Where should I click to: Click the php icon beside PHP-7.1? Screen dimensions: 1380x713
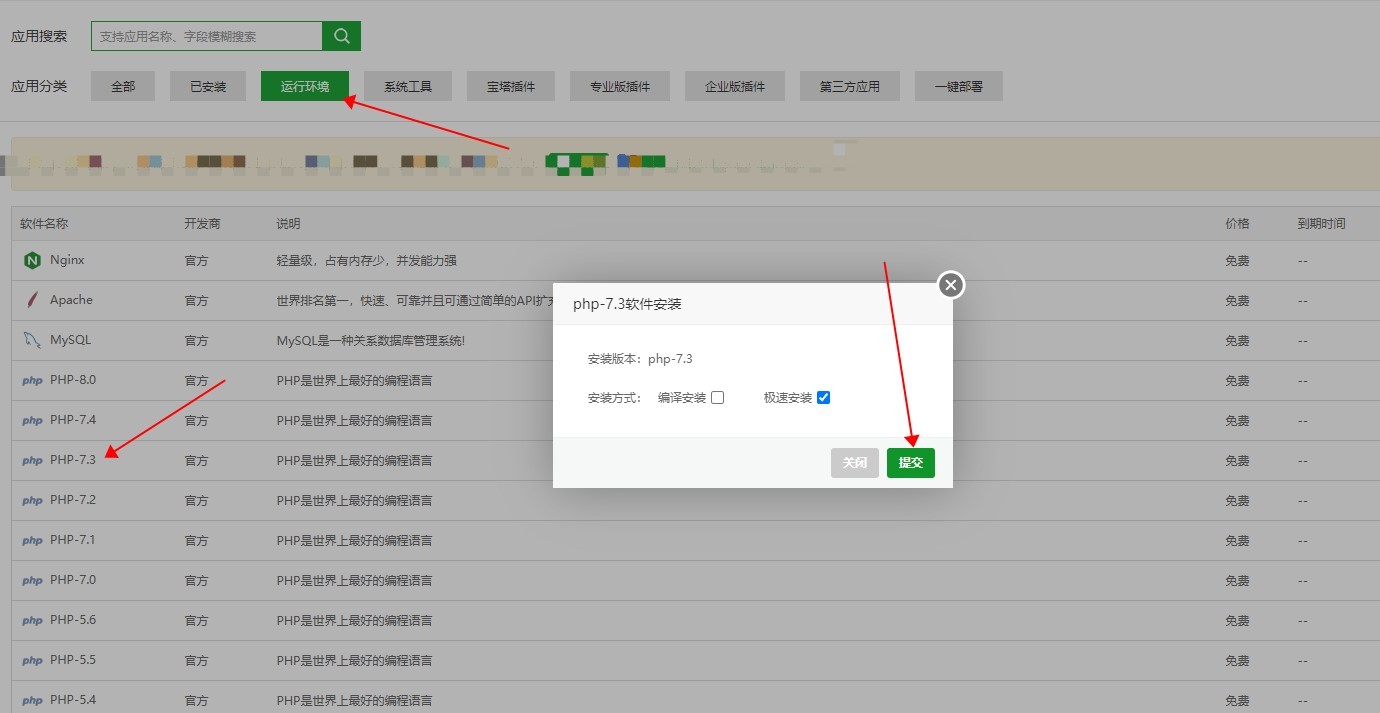tap(32, 541)
